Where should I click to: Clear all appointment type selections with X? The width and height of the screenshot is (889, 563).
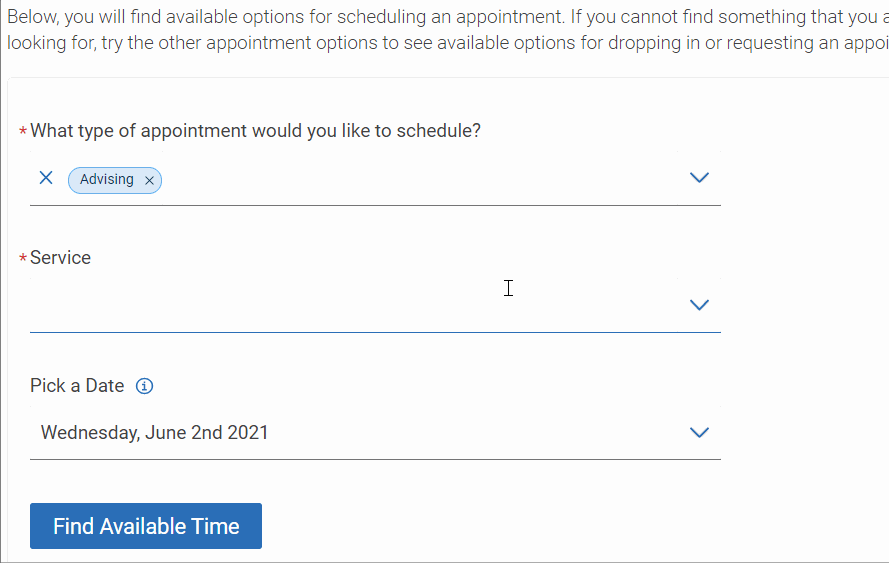[45, 178]
